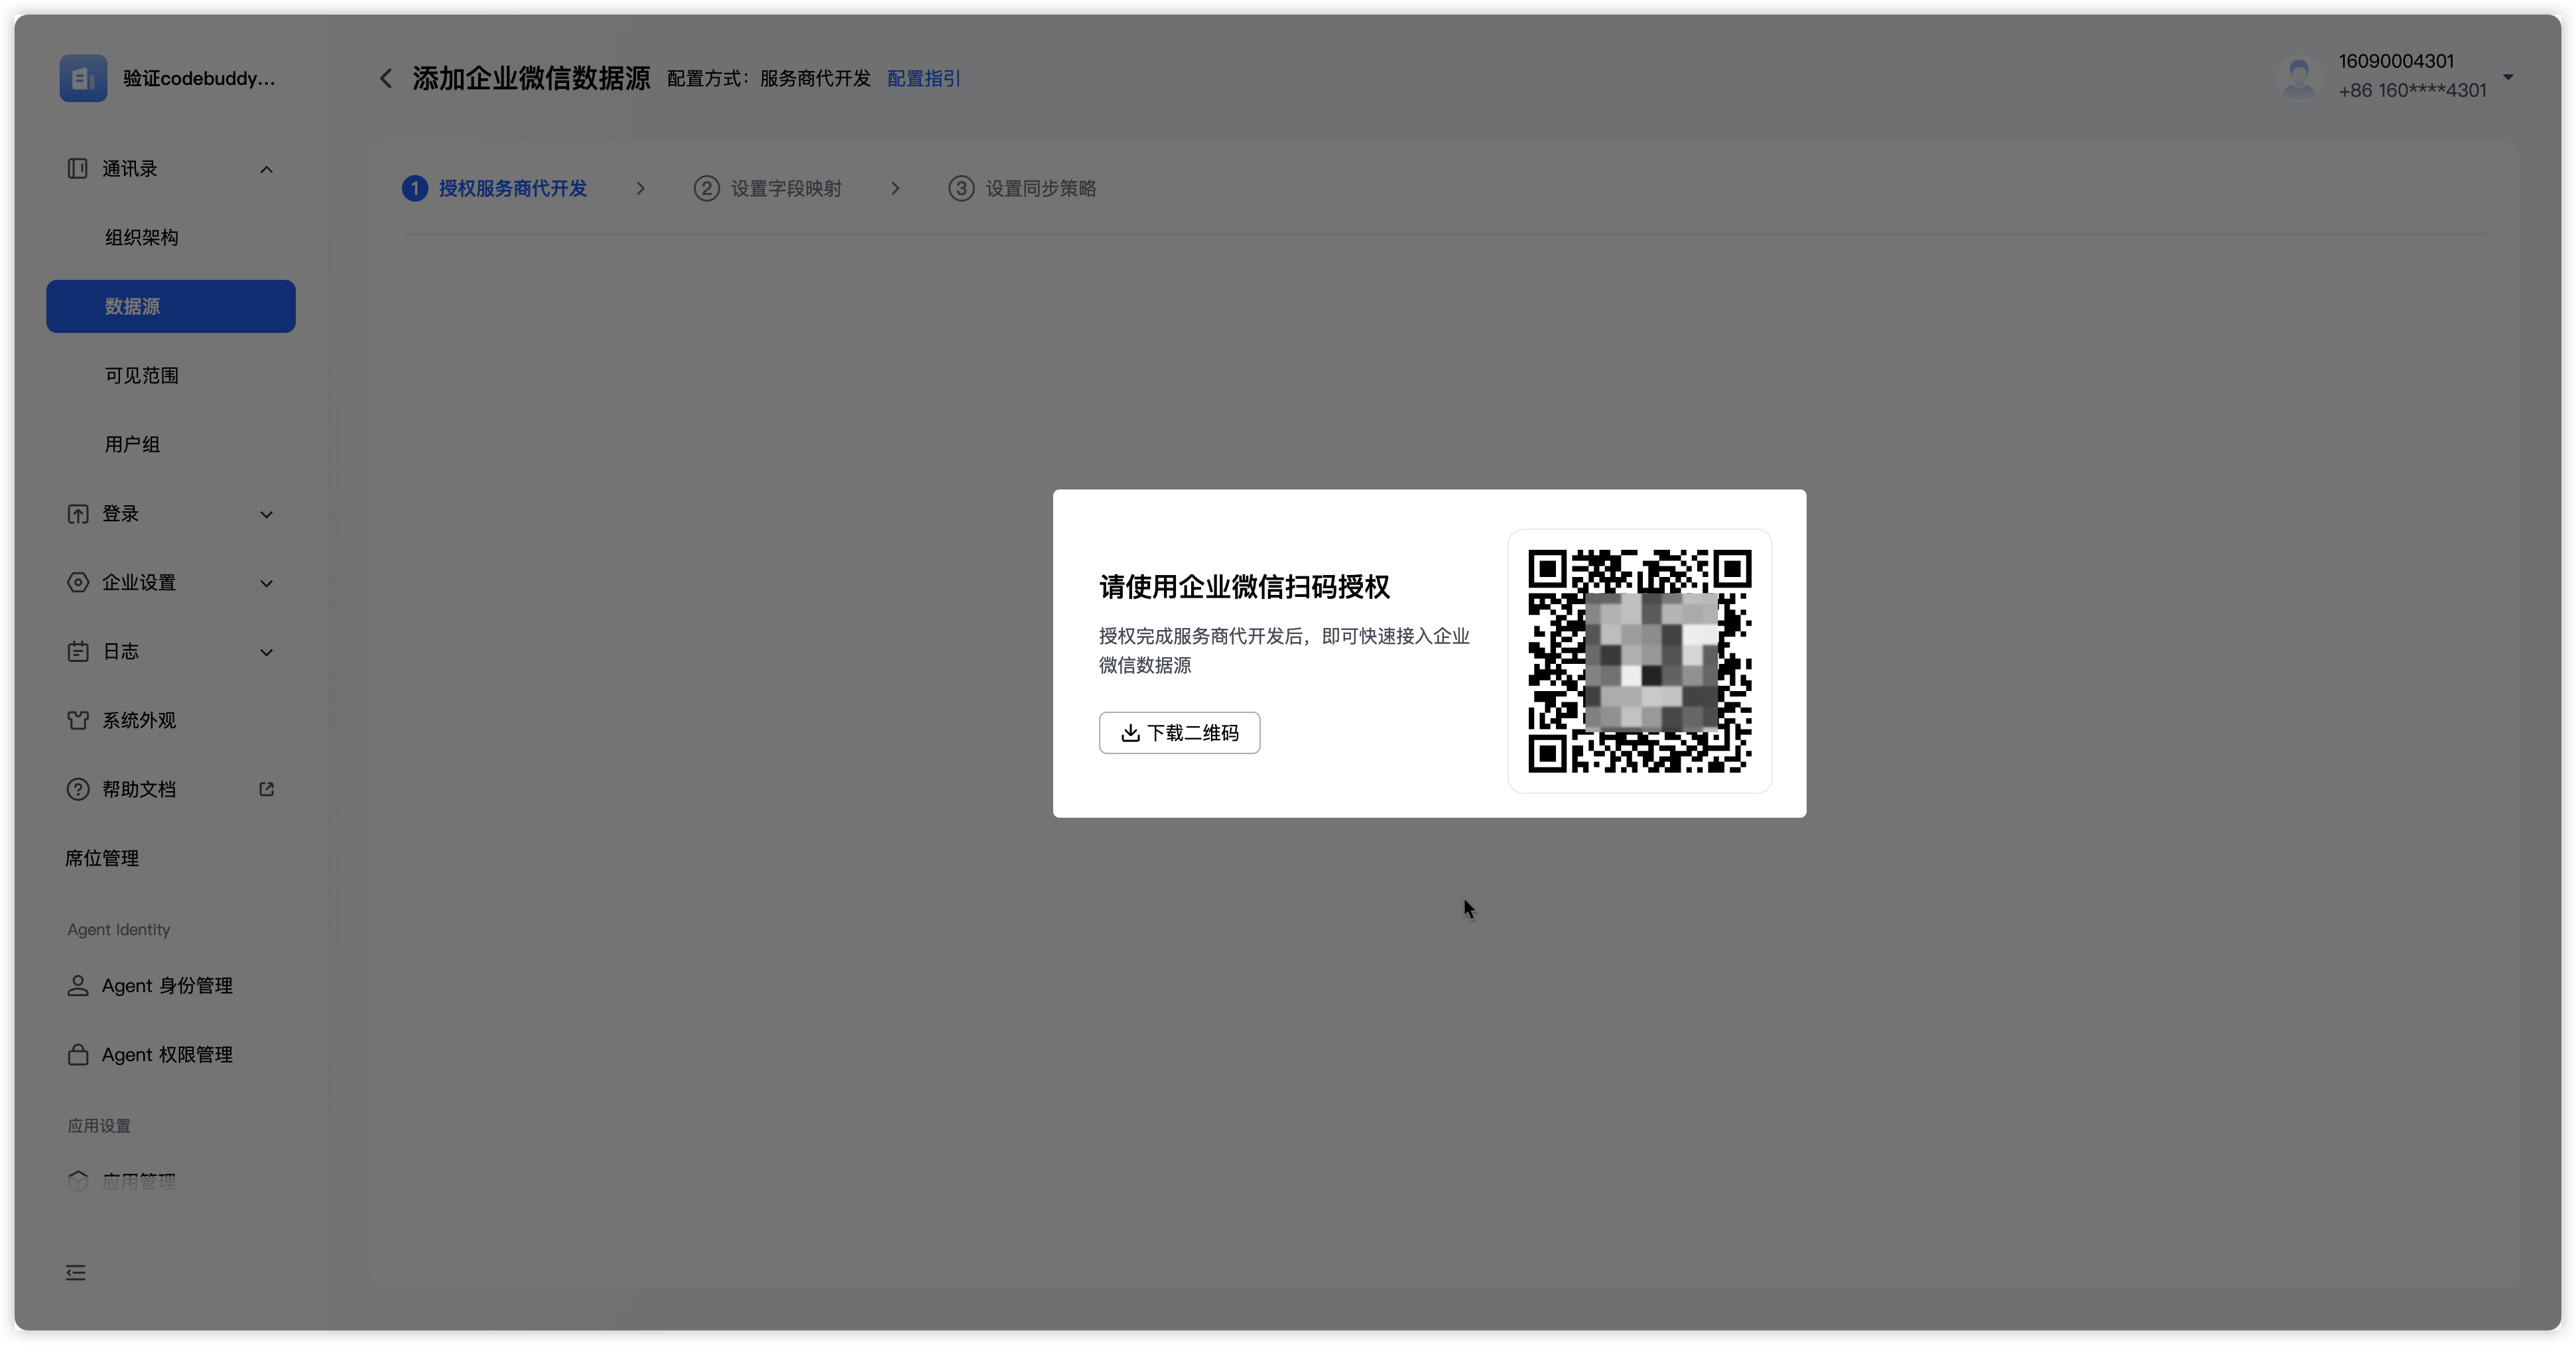
Task: Expand the 登录 section chevron
Action: pyautogui.click(x=266, y=515)
